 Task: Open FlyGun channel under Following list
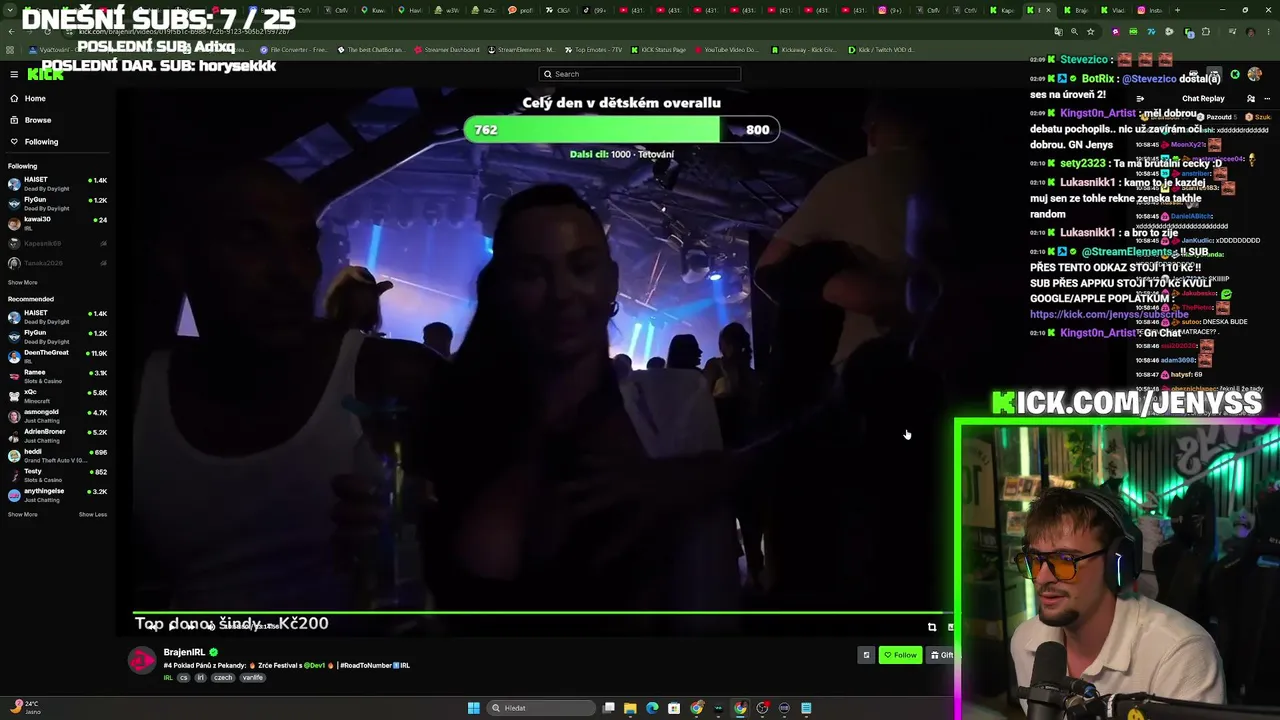[57, 203]
